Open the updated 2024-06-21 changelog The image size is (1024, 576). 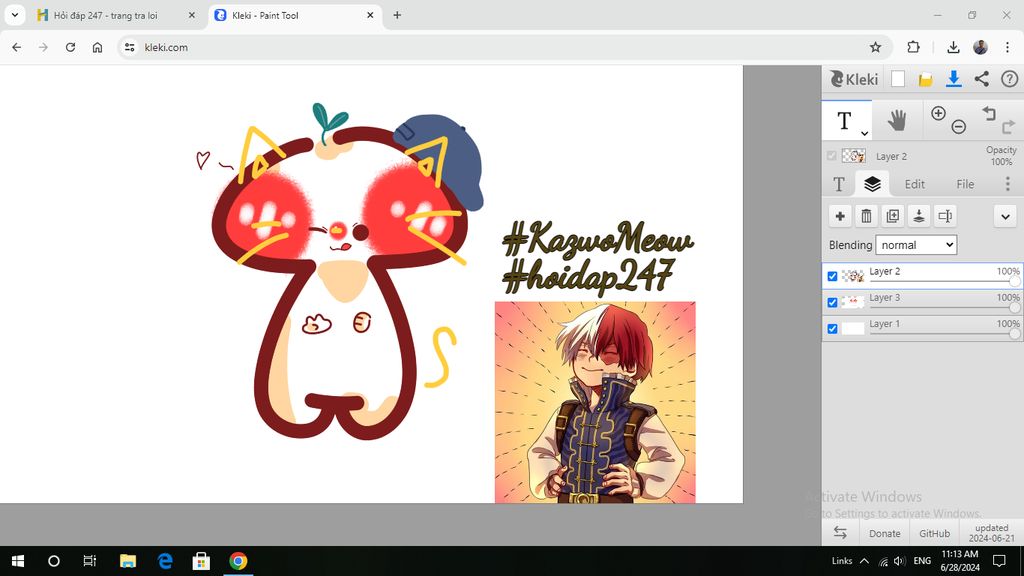[991, 533]
